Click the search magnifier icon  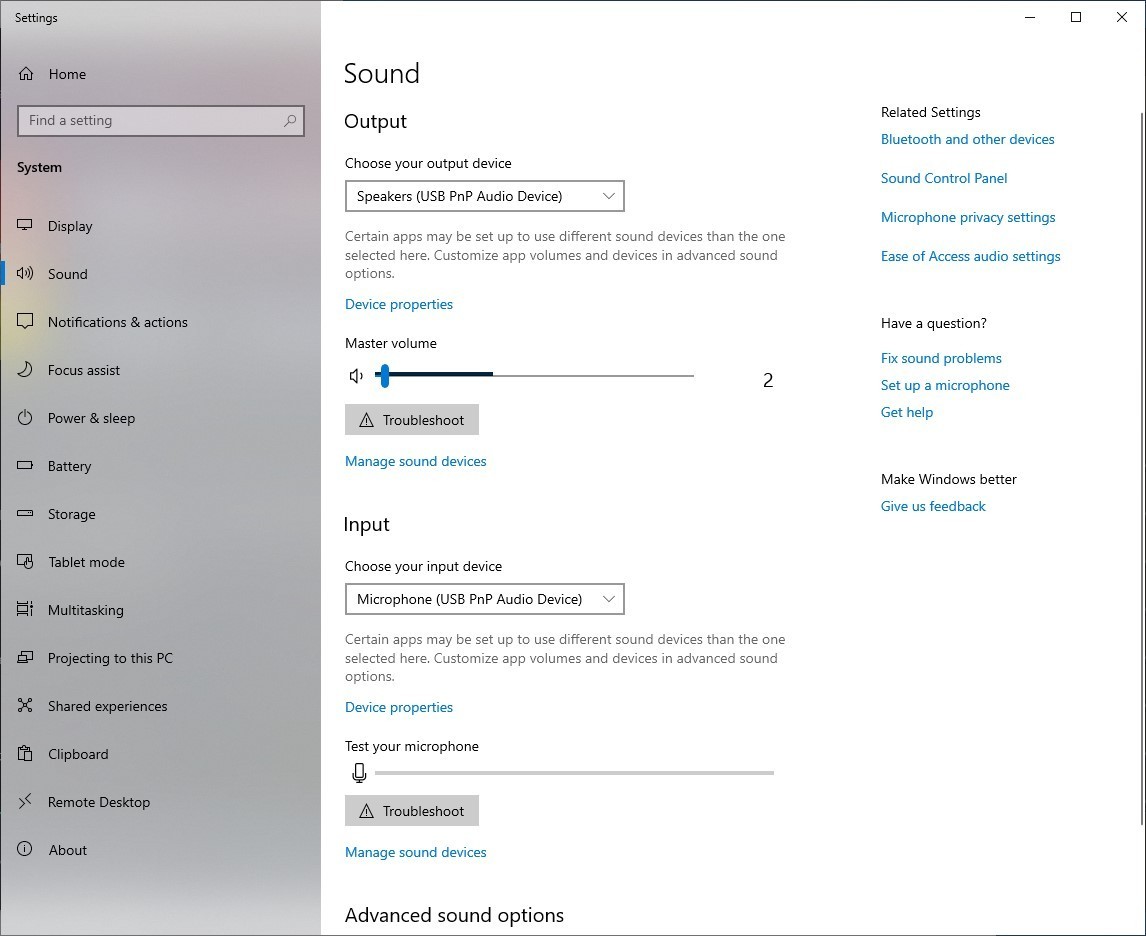[x=290, y=121]
